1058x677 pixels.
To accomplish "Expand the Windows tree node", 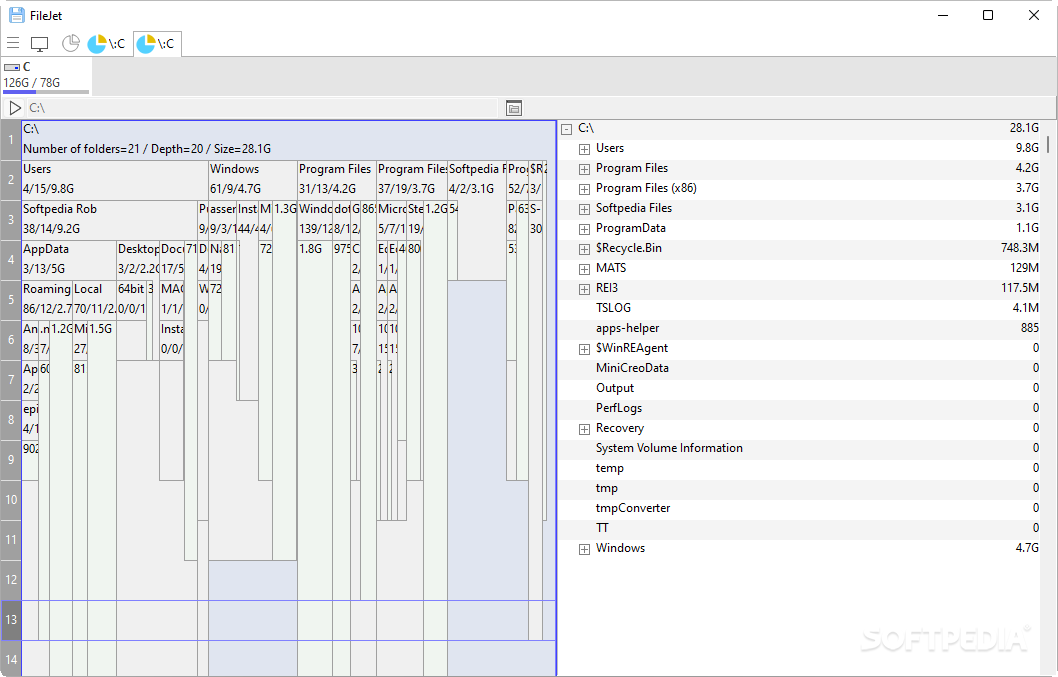I will (x=584, y=549).
